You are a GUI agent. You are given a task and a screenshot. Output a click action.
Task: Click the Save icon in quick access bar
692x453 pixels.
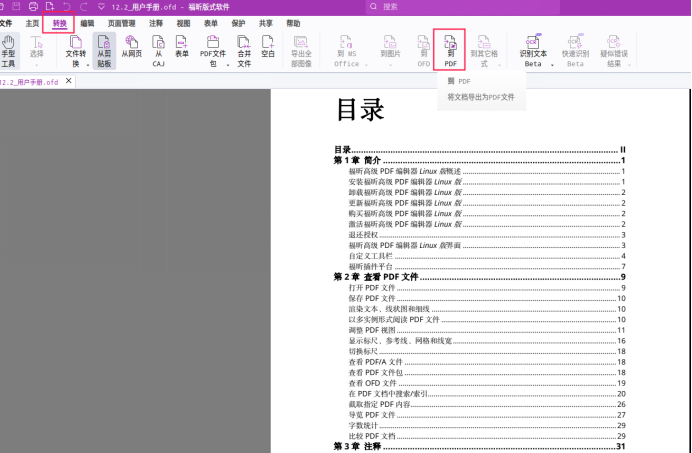[x=16, y=6]
